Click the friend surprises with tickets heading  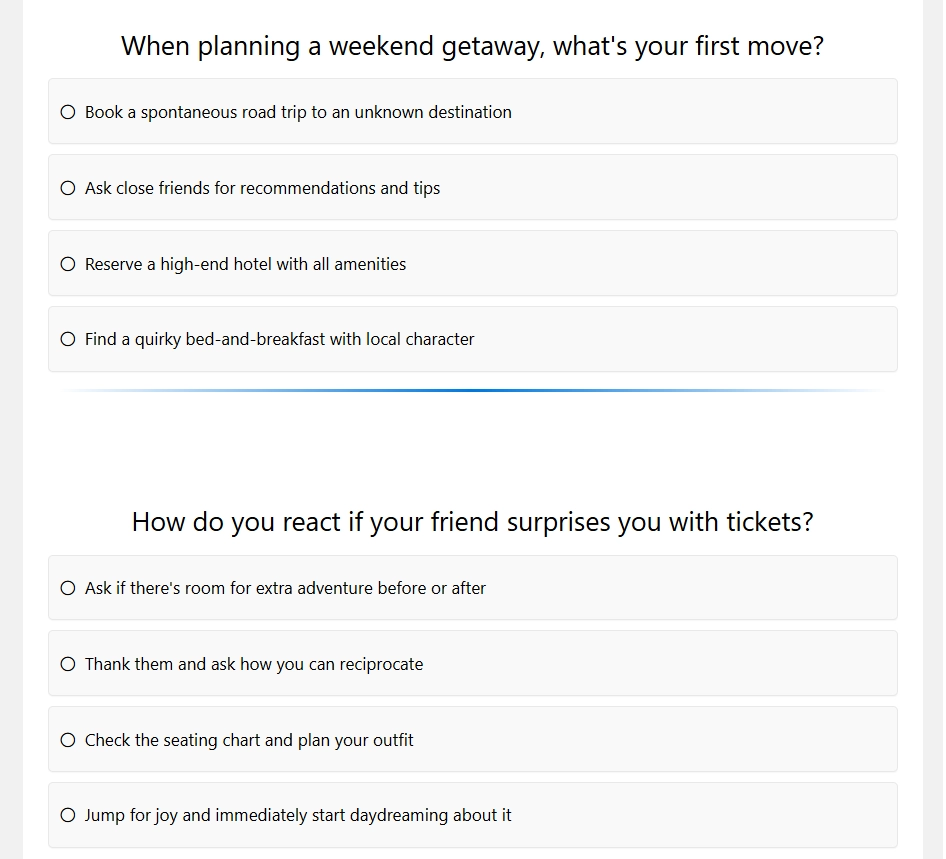(x=472, y=522)
